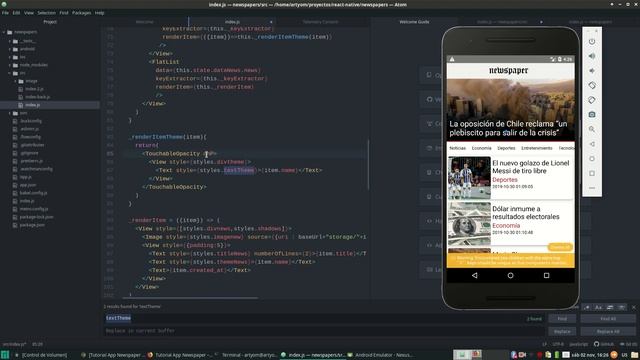Switch to the Welcome Guide tab
640x360 pixels.
414,22
